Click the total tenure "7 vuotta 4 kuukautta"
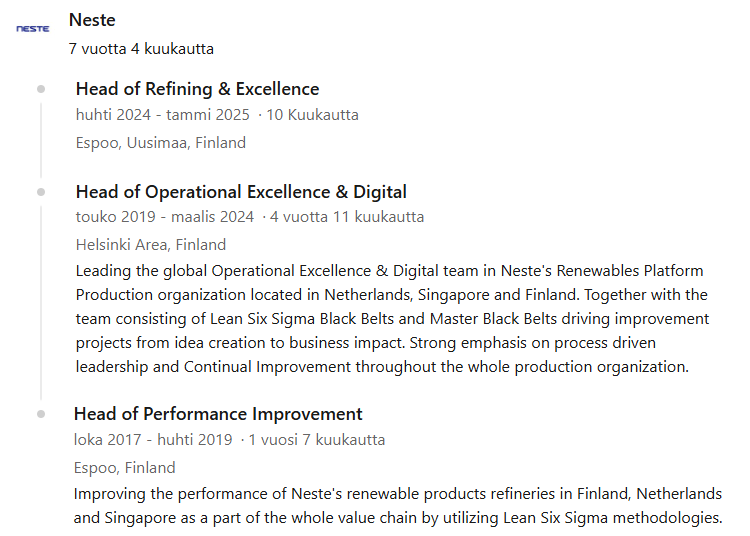 pyautogui.click(x=141, y=48)
